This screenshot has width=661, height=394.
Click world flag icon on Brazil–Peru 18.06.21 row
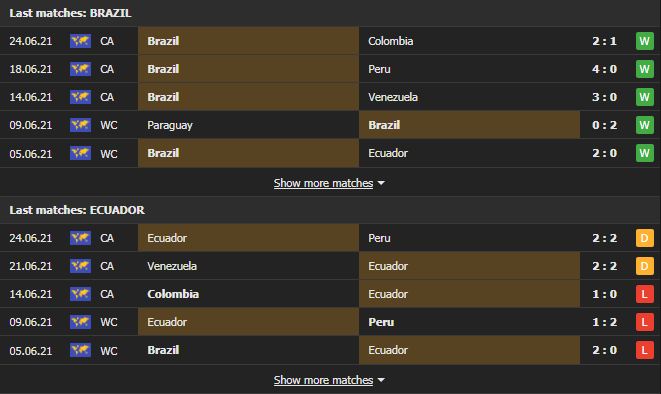(x=80, y=69)
